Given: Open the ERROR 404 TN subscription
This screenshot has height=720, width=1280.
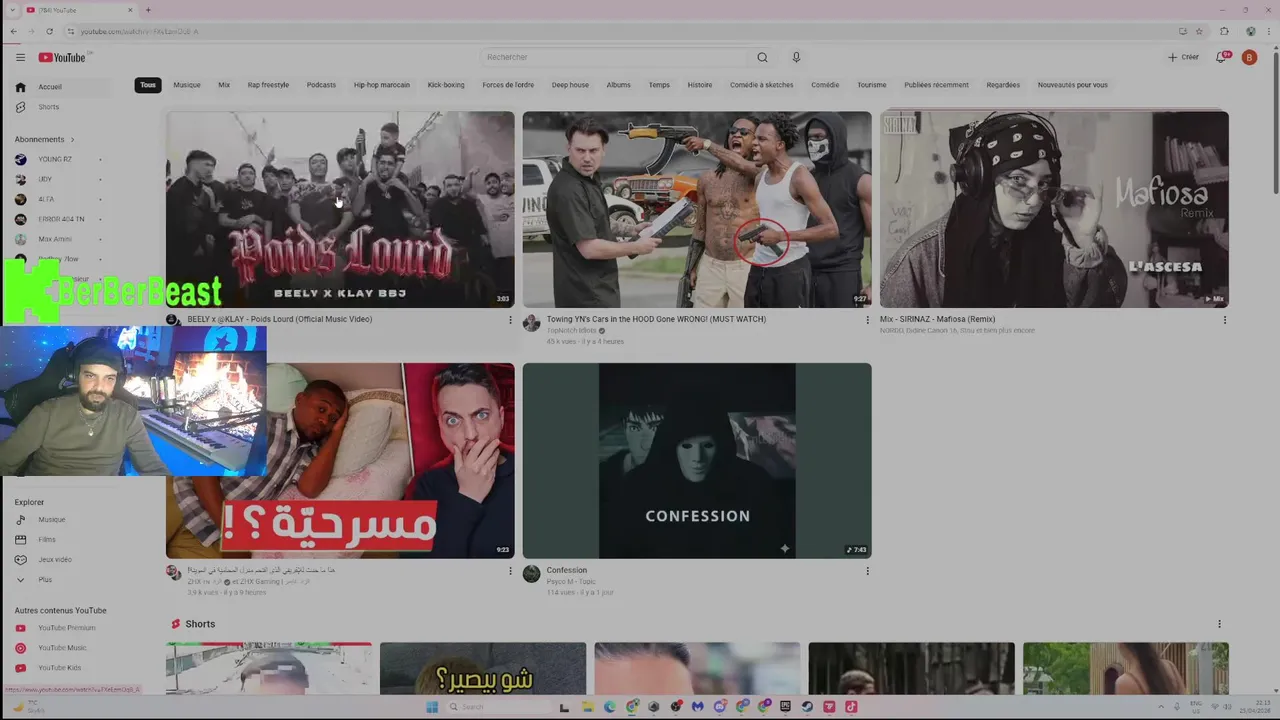Looking at the screenshot, I should [x=58, y=219].
